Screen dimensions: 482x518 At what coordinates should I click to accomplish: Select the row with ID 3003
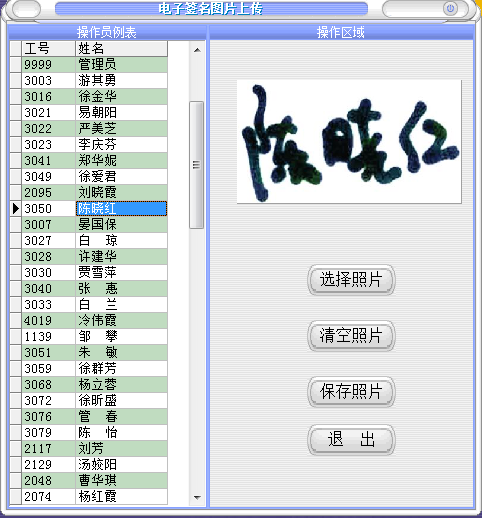89,80
